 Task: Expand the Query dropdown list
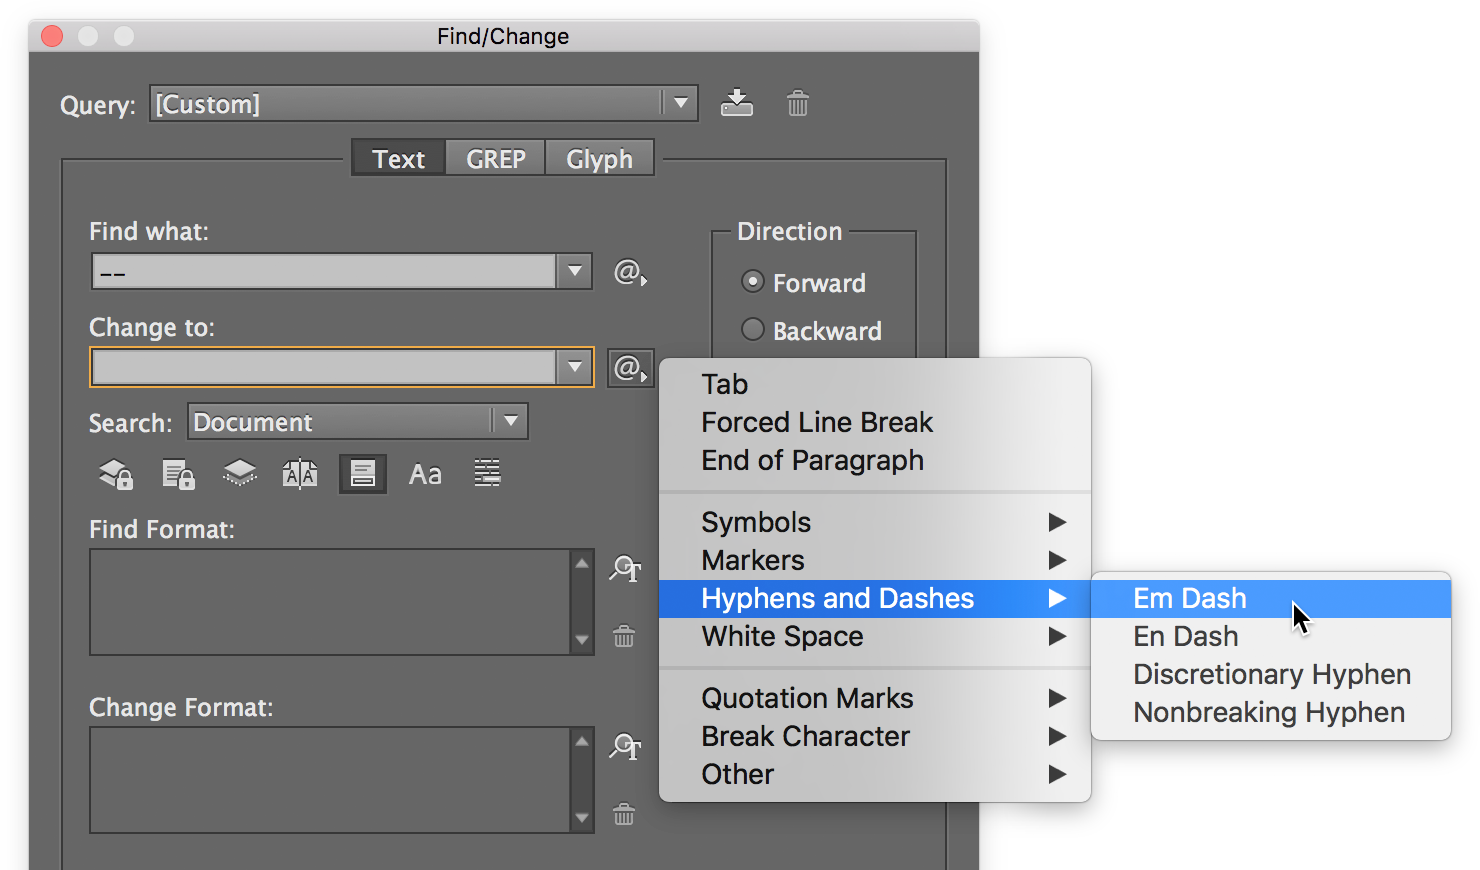click(680, 103)
